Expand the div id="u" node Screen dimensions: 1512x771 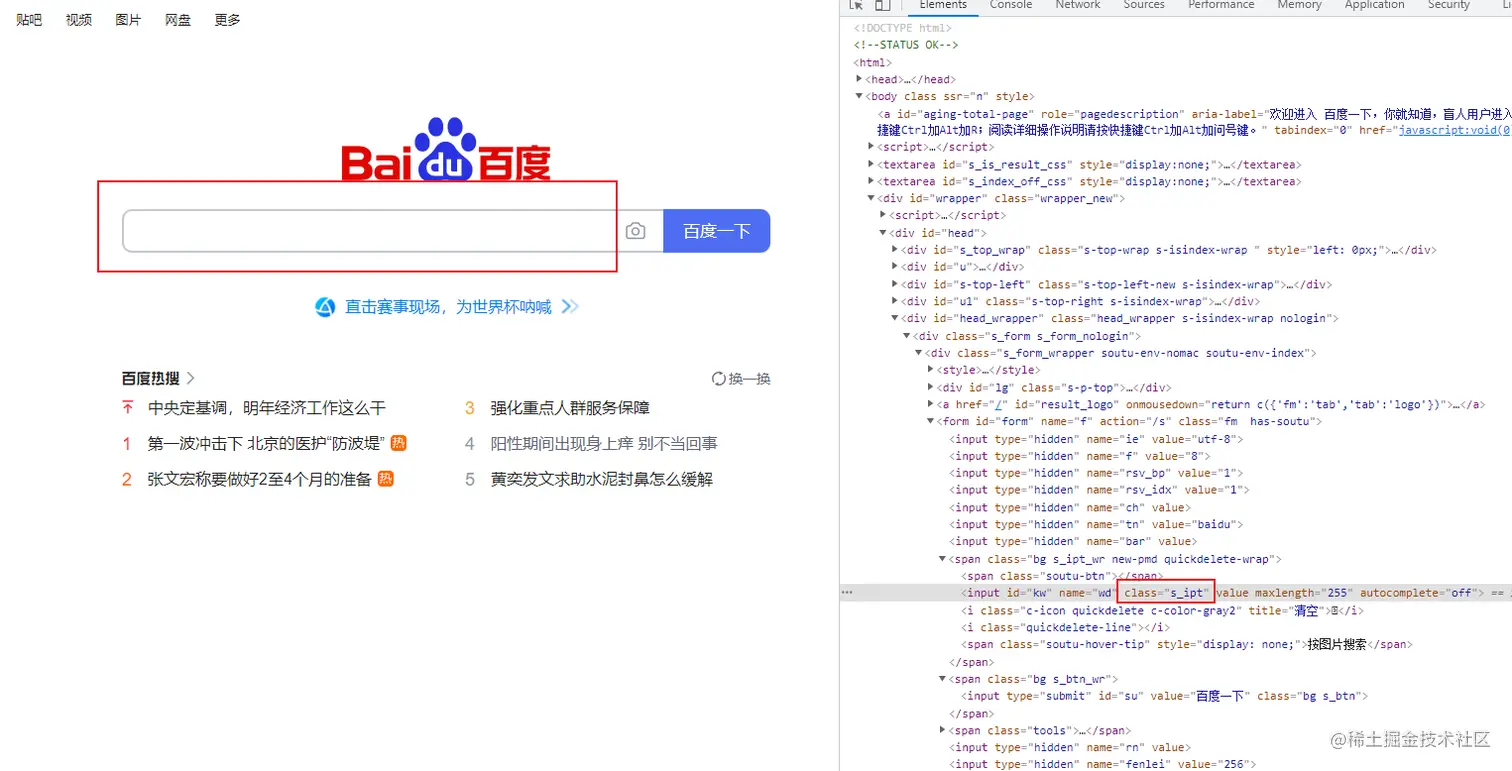click(x=895, y=266)
